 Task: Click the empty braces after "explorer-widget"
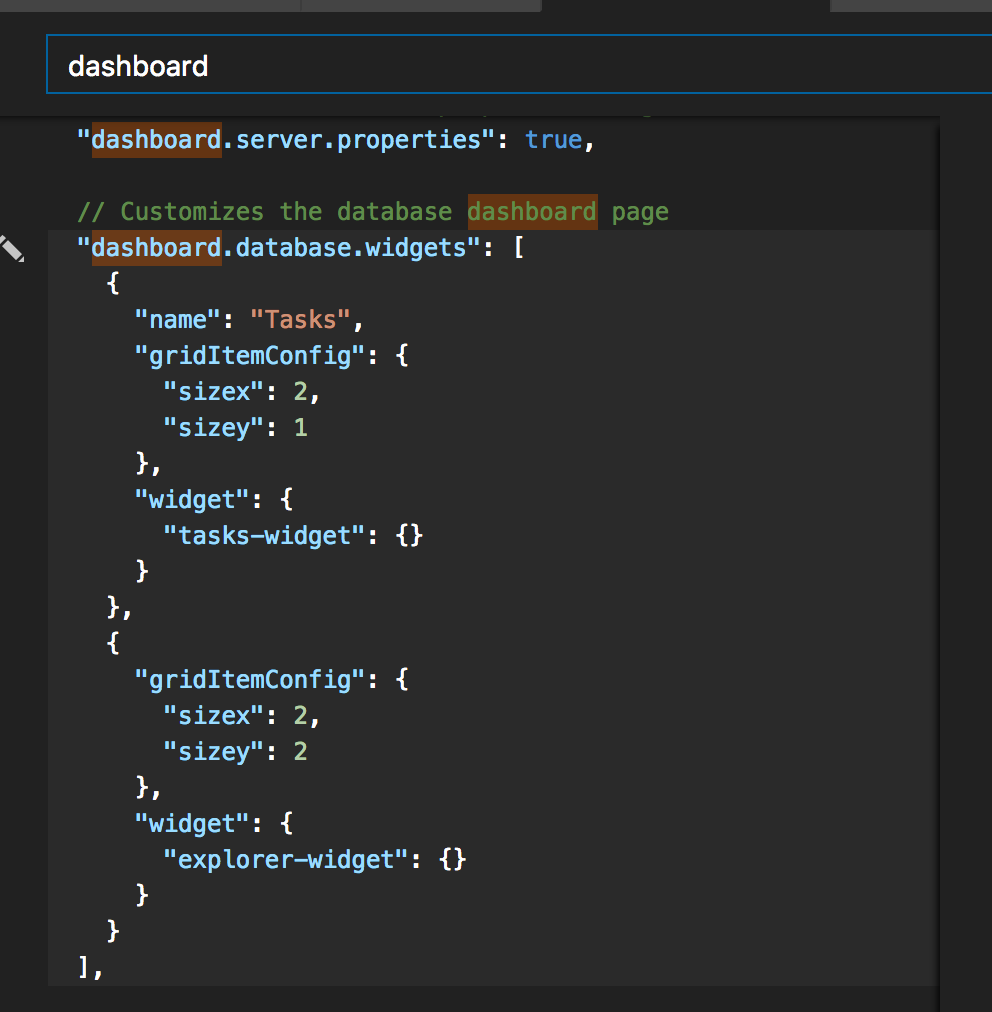pos(452,860)
